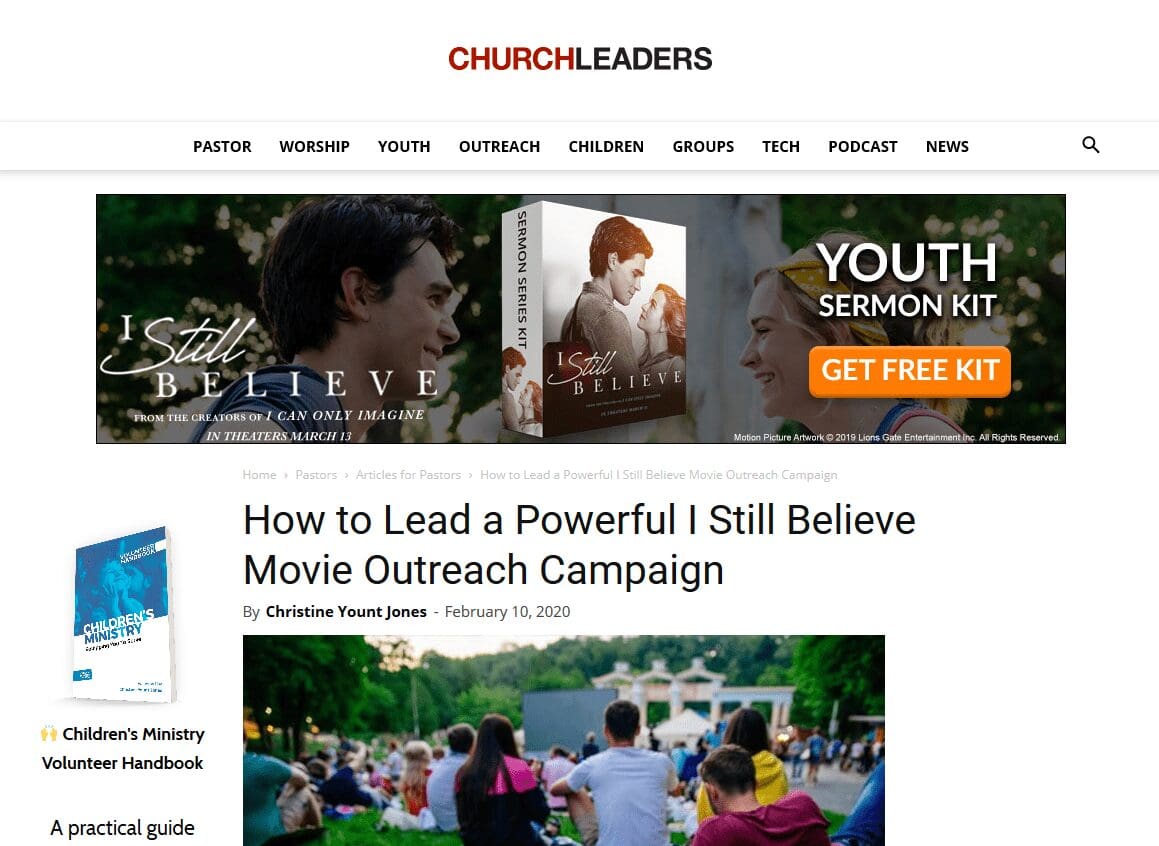The height and width of the screenshot is (846, 1159).
Task: Open author Christine Yount Jones link
Action: pyautogui.click(x=346, y=611)
